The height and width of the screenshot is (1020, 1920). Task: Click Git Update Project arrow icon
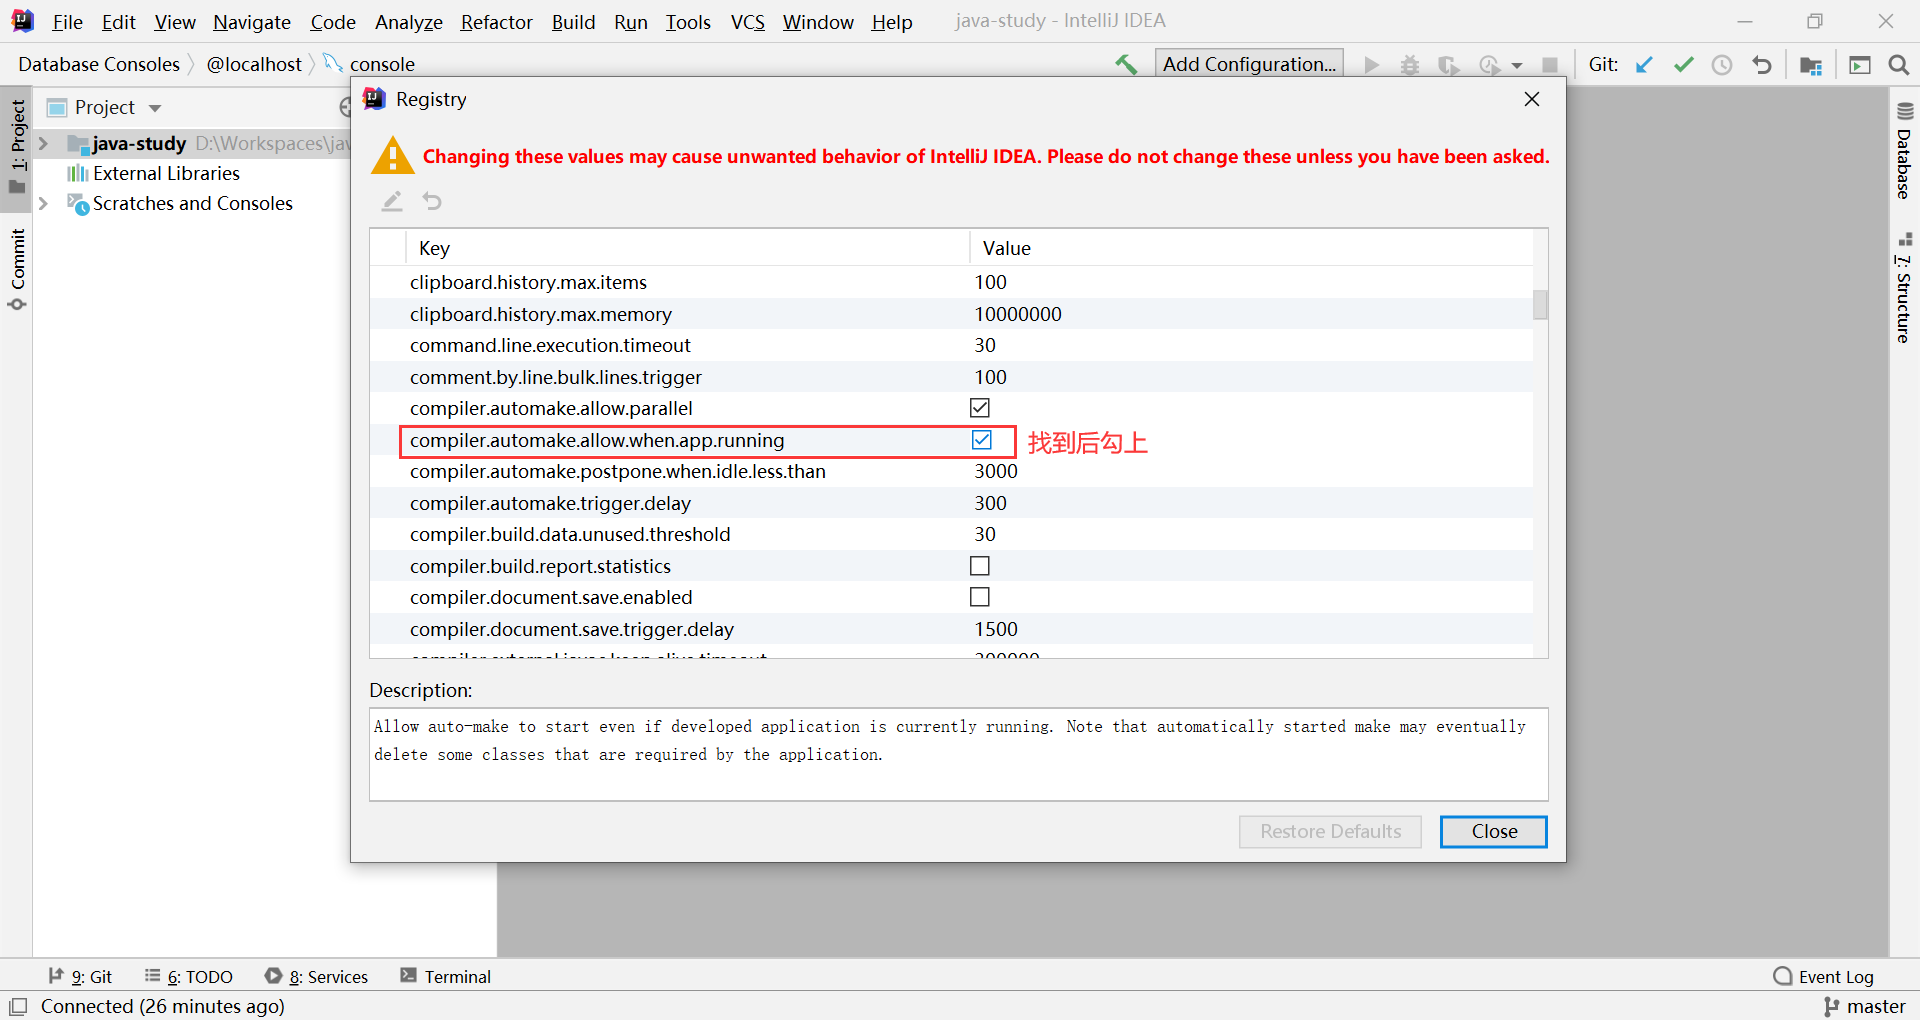(x=1644, y=65)
